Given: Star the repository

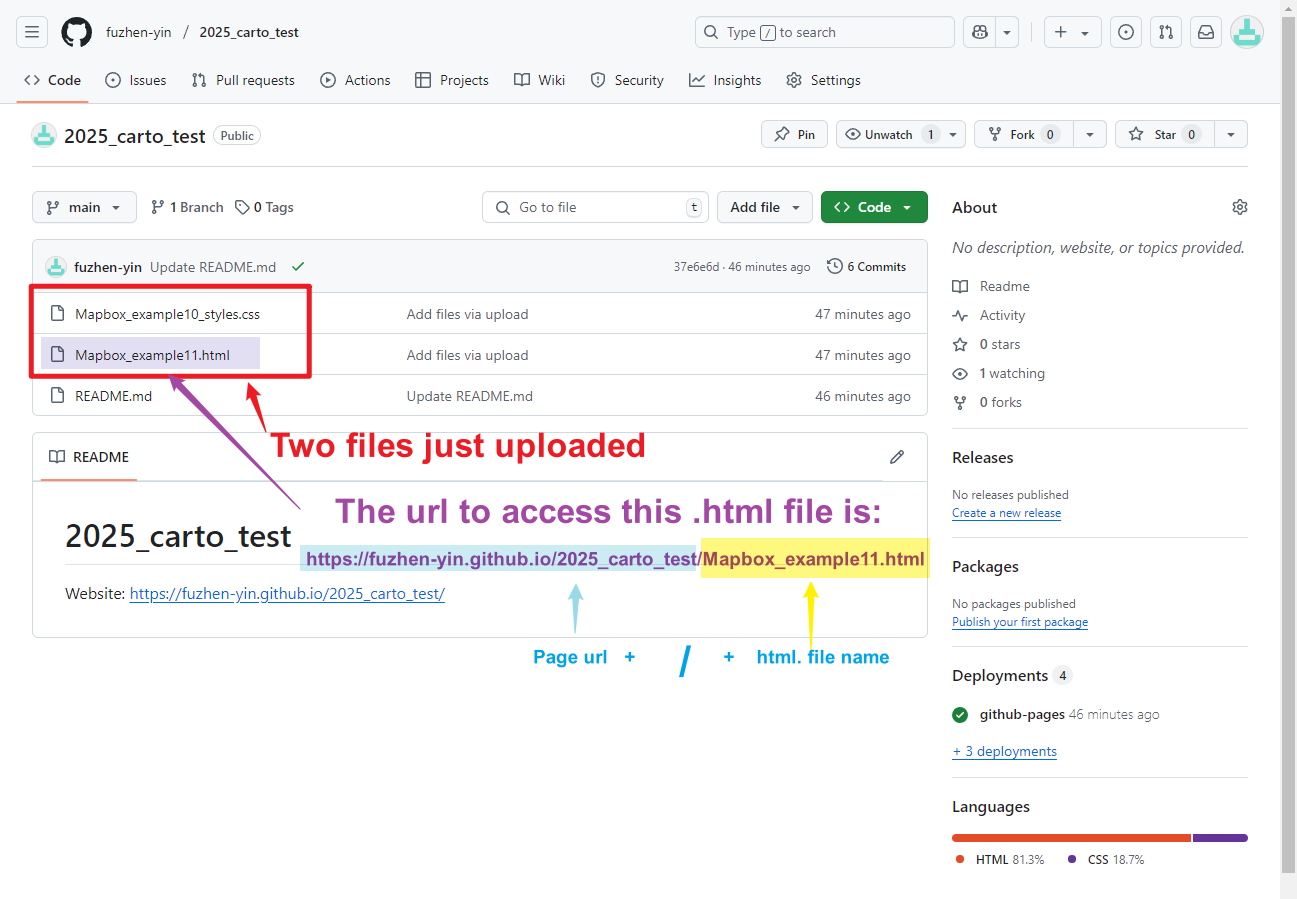Looking at the screenshot, I should 1165,135.
